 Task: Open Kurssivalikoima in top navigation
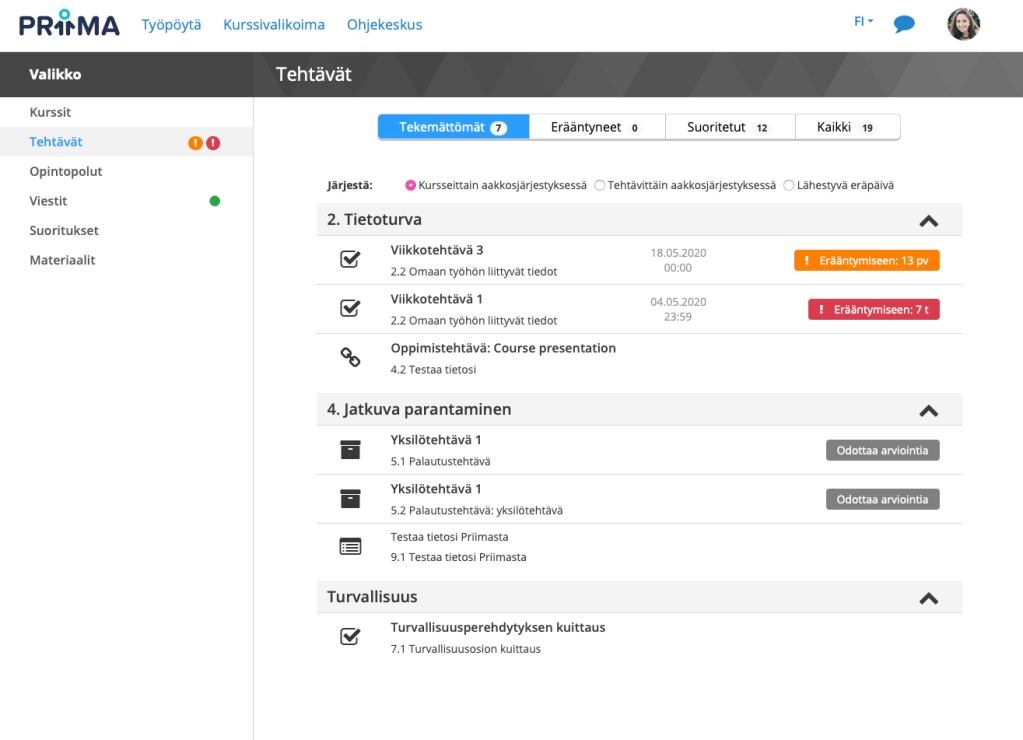click(x=274, y=25)
